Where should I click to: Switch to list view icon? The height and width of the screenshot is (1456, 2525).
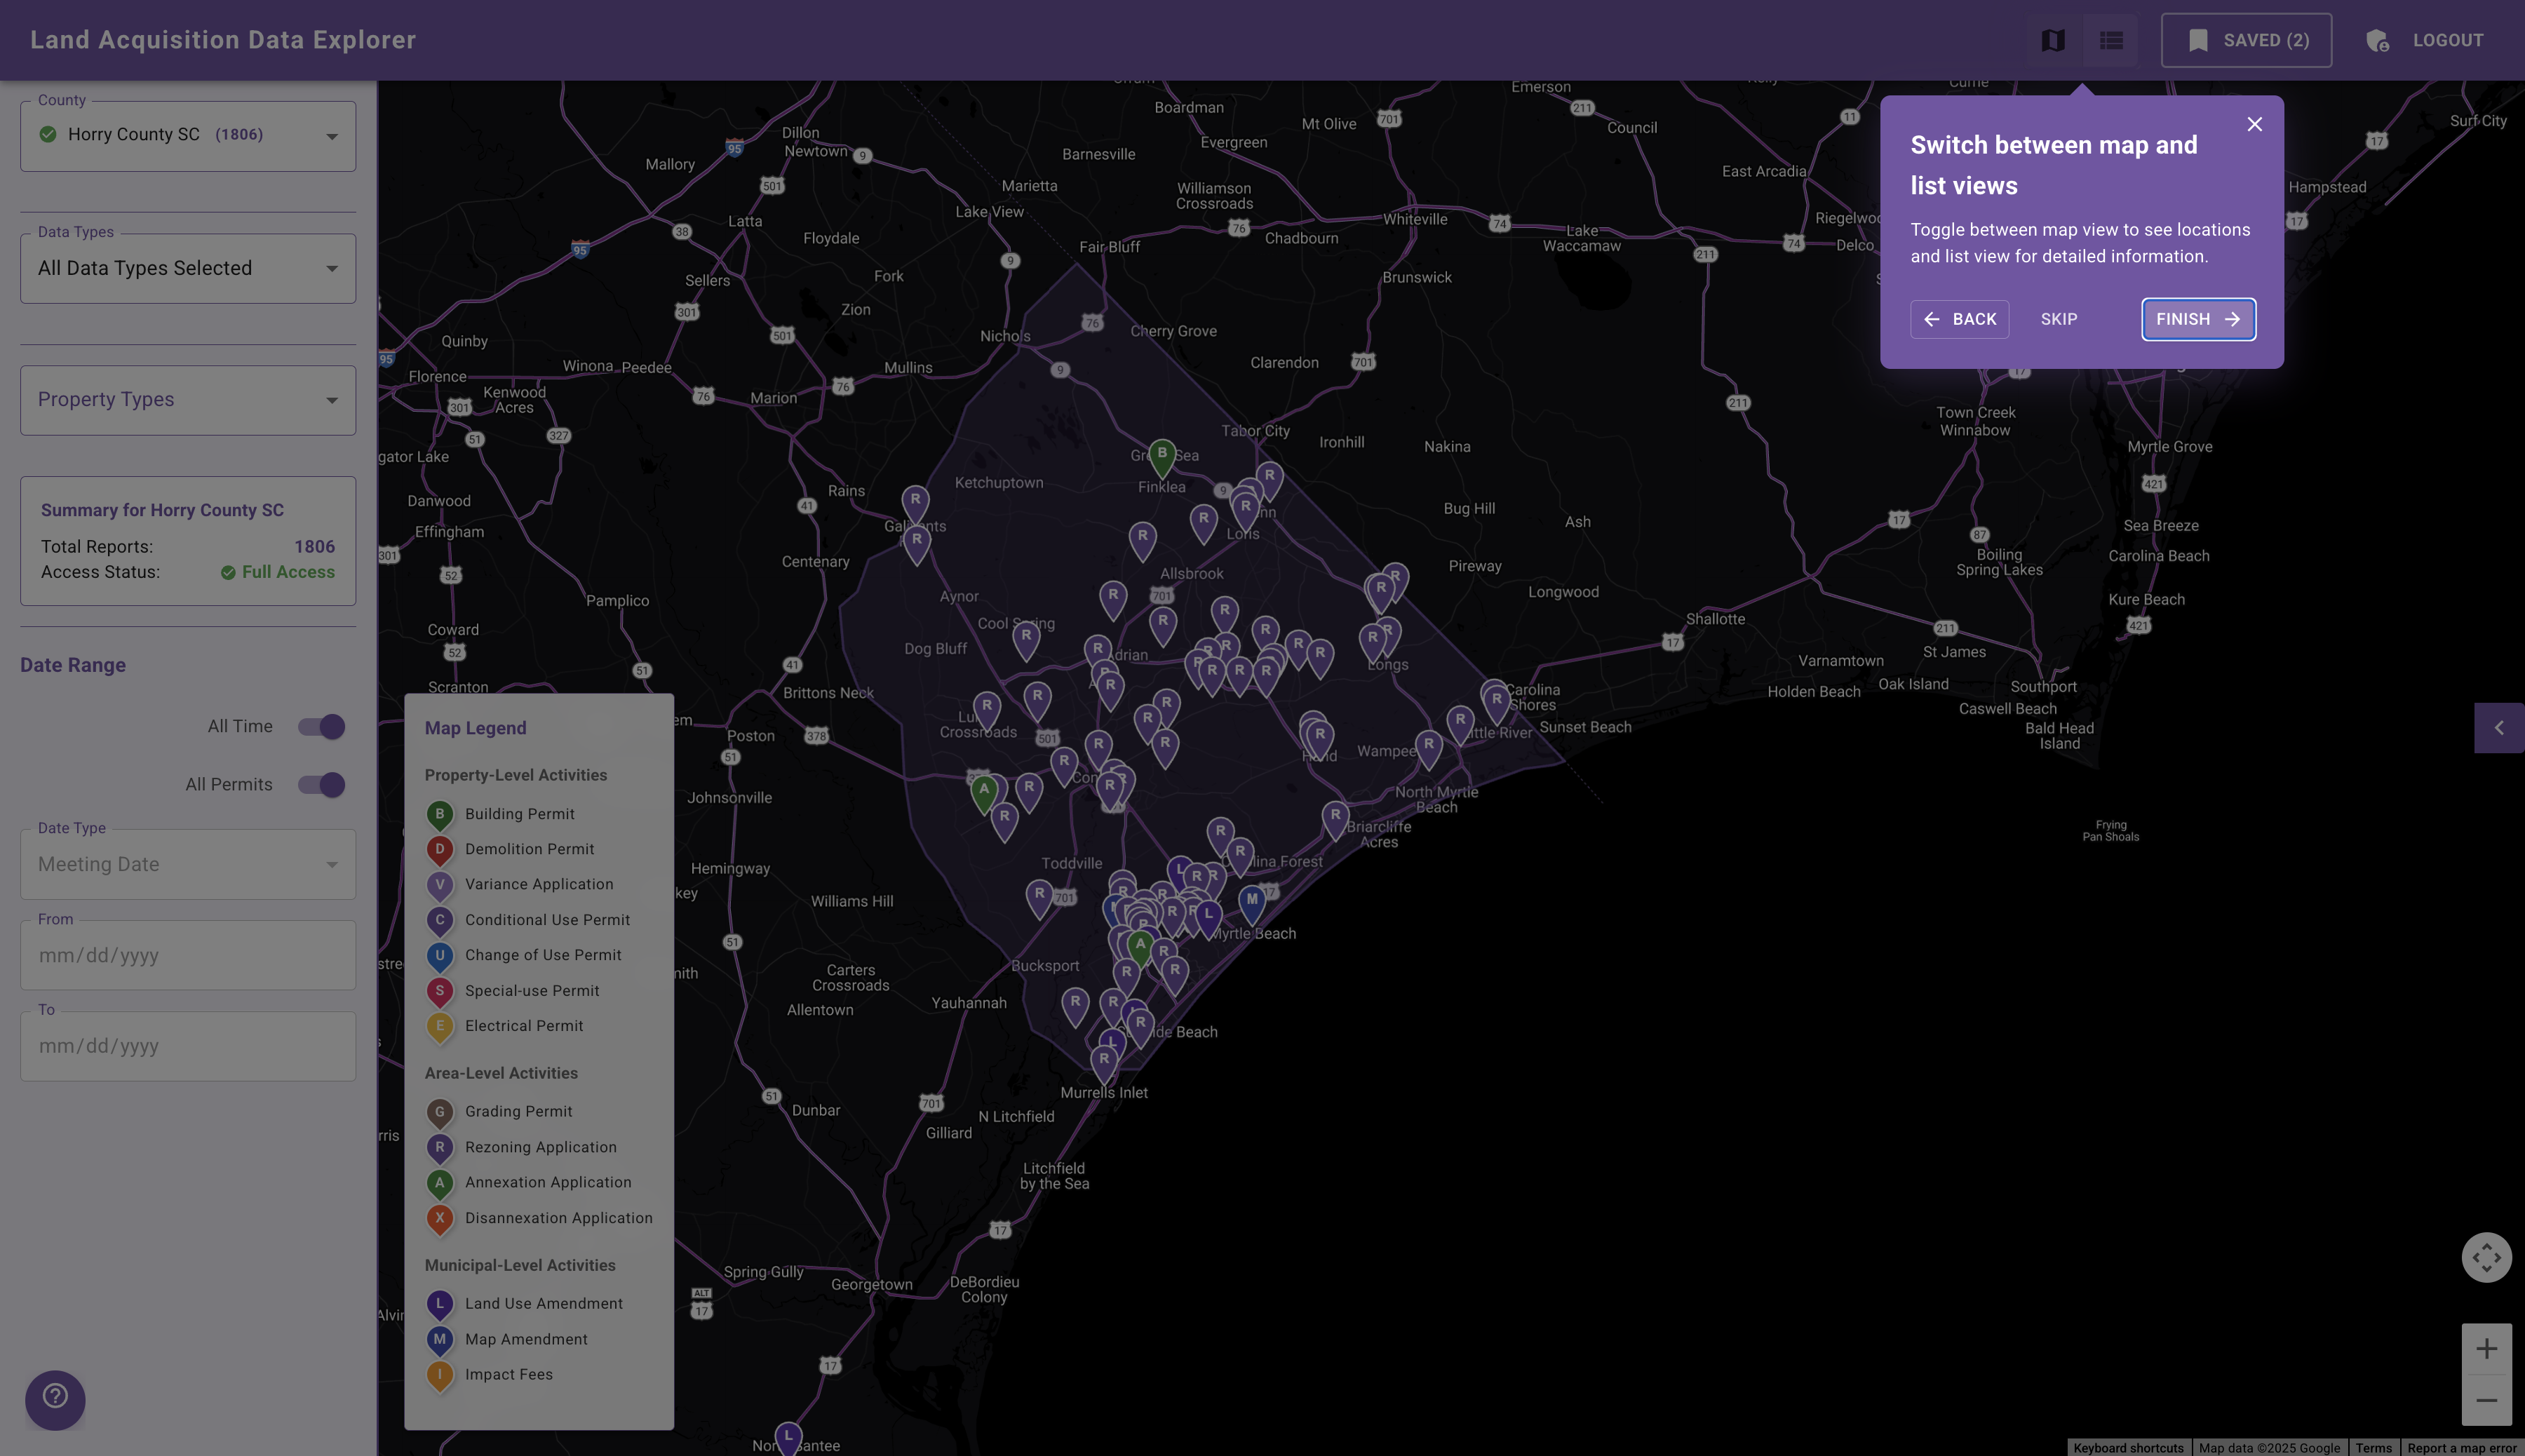pos(2111,40)
